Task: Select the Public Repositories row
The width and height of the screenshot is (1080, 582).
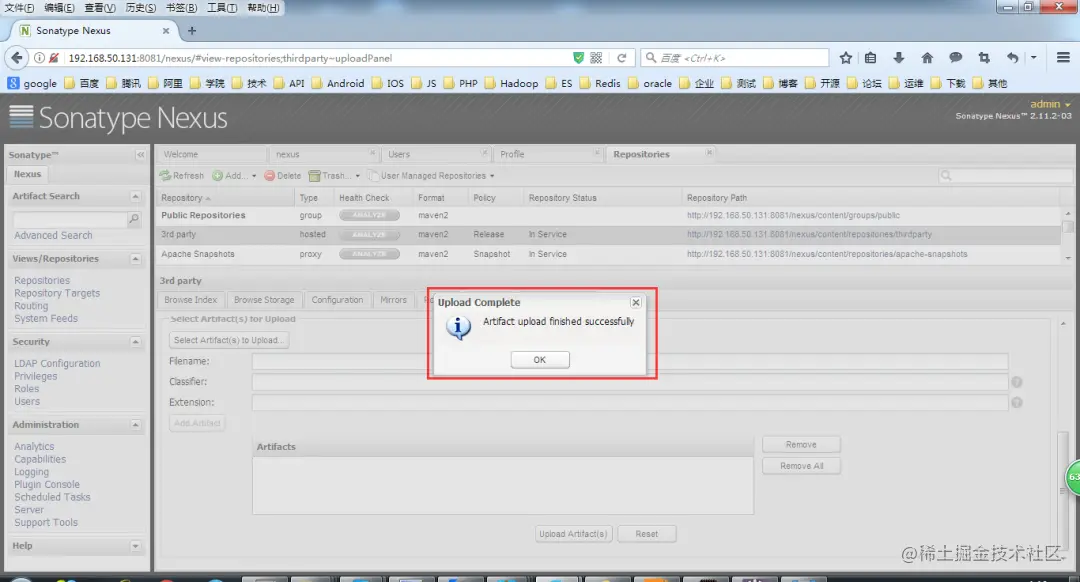Action: pos(610,216)
